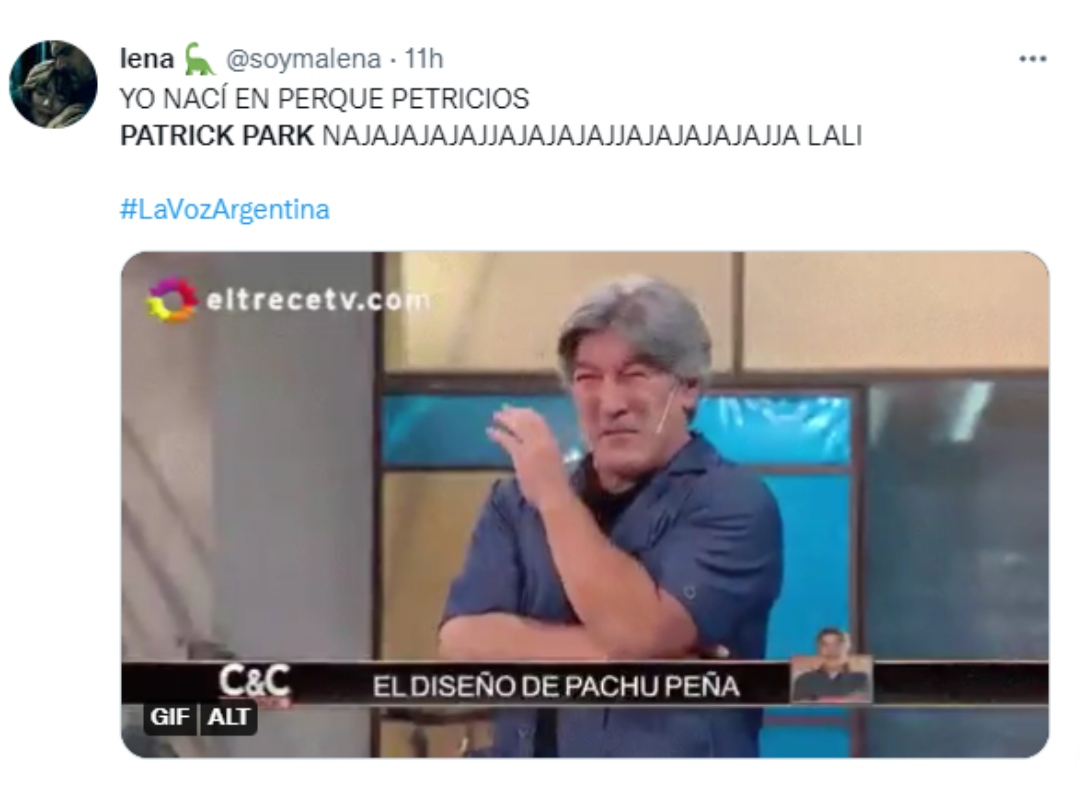Click the EL DISEÑO DE PACHU PEÑA caption
The width and height of the screenshot is (1080, 800).
pos(556,686)
